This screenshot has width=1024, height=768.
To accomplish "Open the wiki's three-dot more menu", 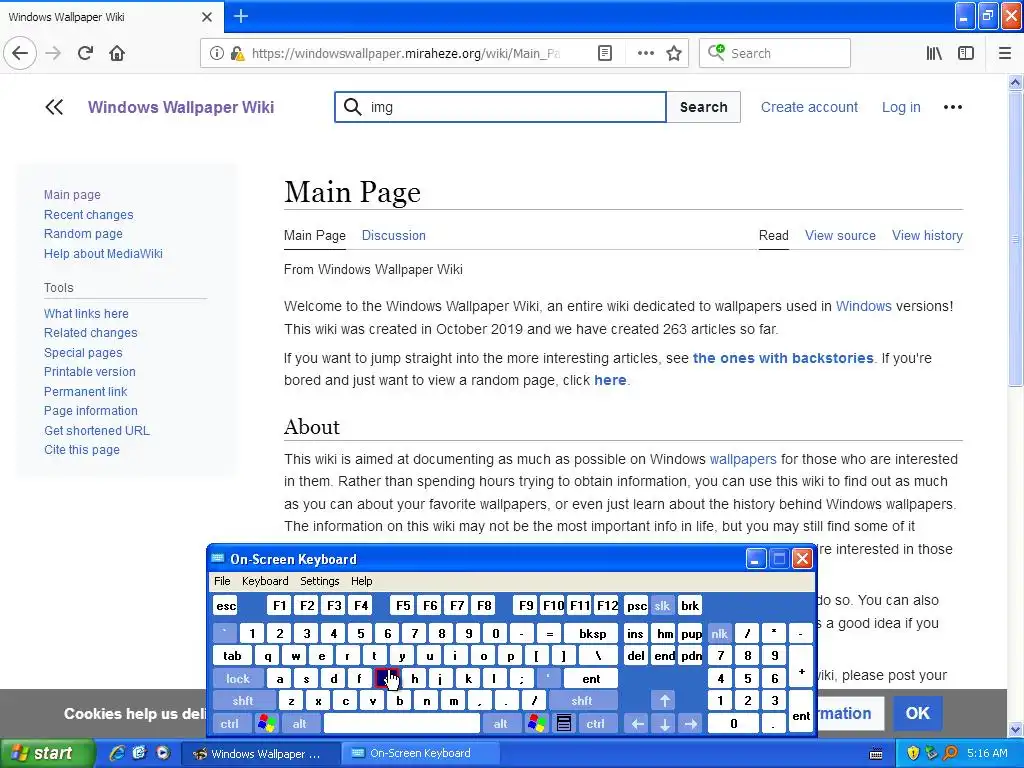I will [953, 107].
